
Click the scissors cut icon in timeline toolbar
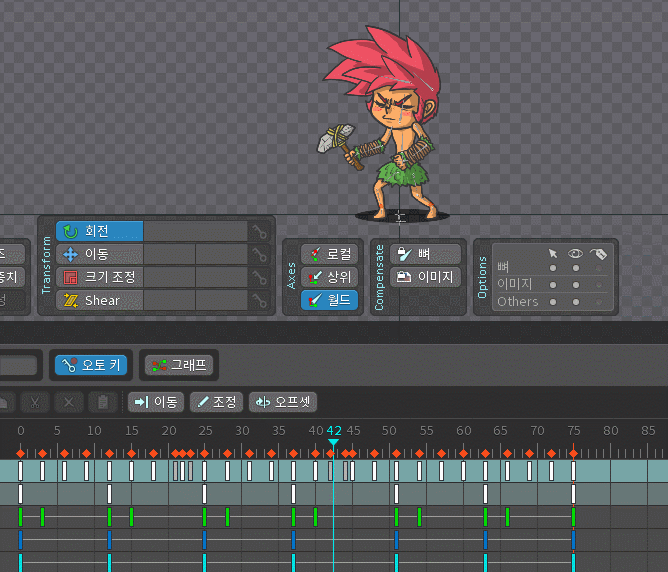pyautogui.click(x=34, y=402)
